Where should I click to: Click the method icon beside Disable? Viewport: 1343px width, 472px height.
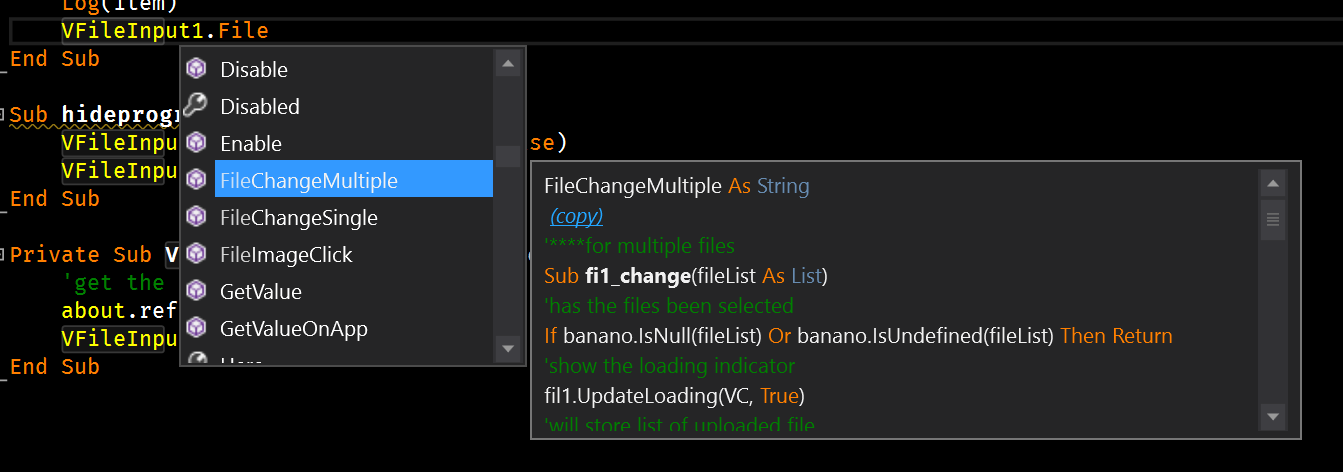point(196,69)
